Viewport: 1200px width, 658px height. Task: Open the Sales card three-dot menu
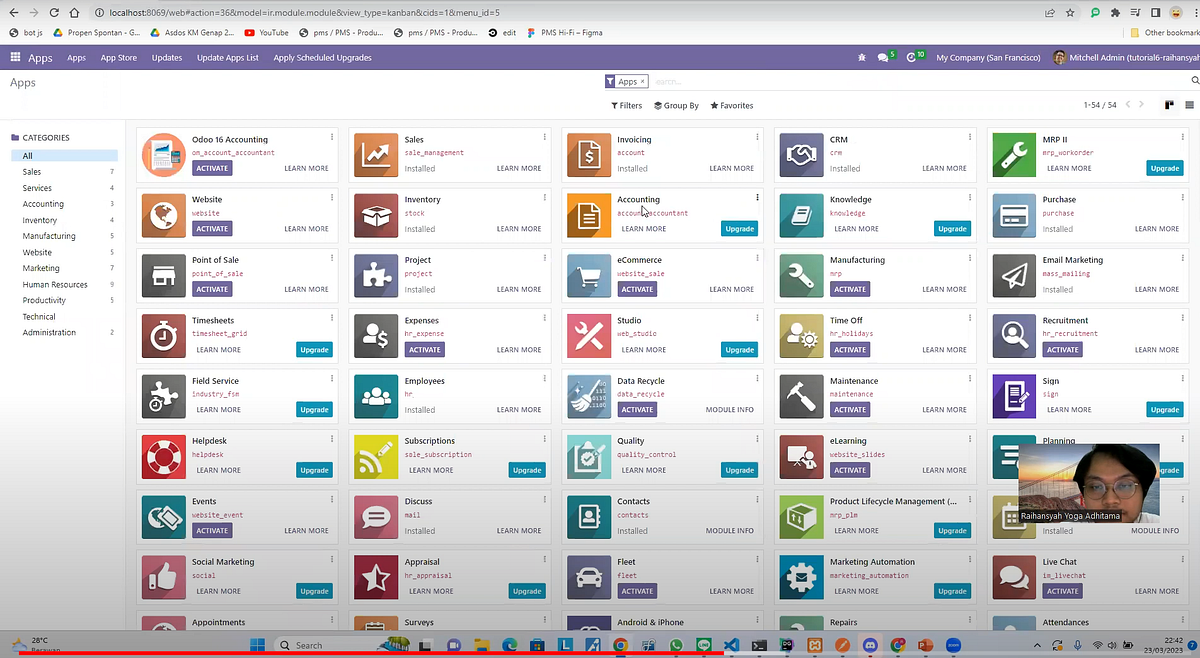[x=544, y=138]
